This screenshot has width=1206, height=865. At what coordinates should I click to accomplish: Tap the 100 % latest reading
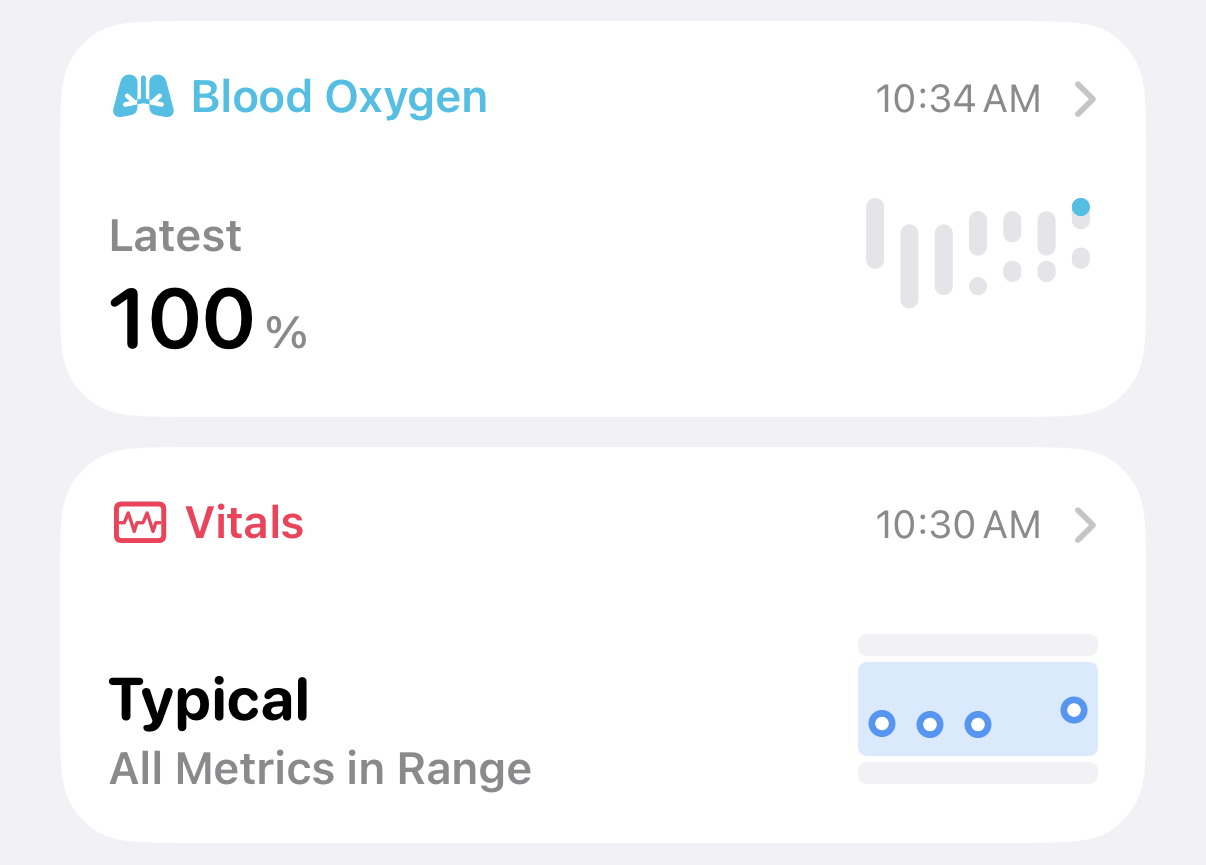point(208,320)
